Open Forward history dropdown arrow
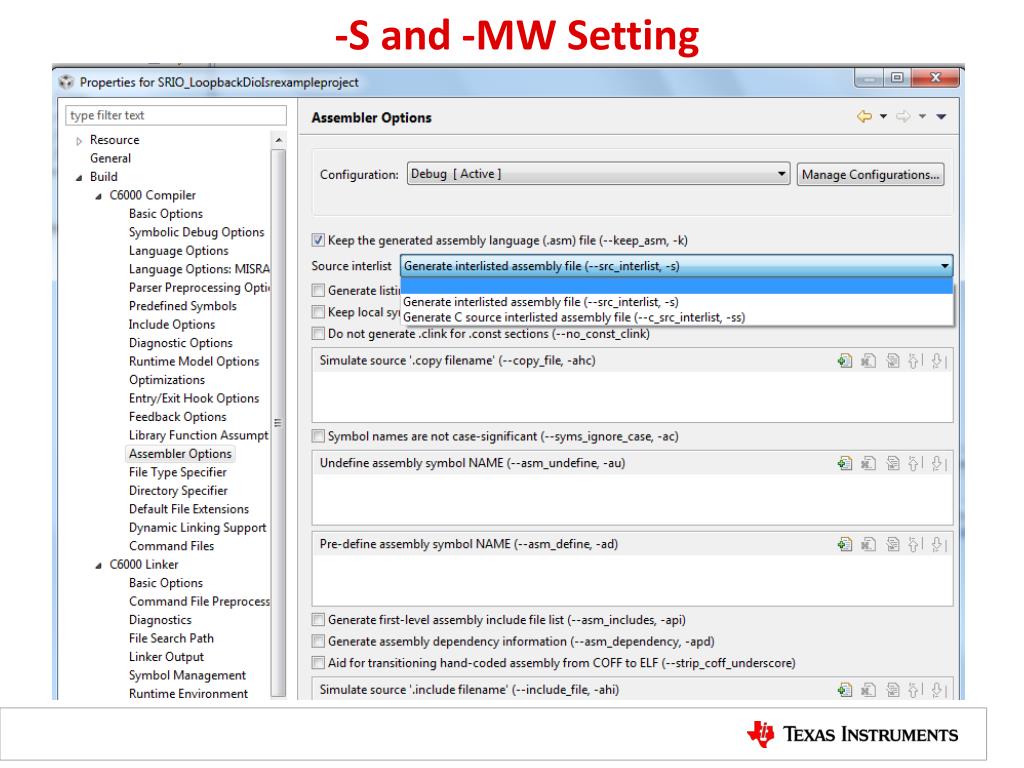The height and width of the screenshot is (768, 1024). (x=922, y=116)
